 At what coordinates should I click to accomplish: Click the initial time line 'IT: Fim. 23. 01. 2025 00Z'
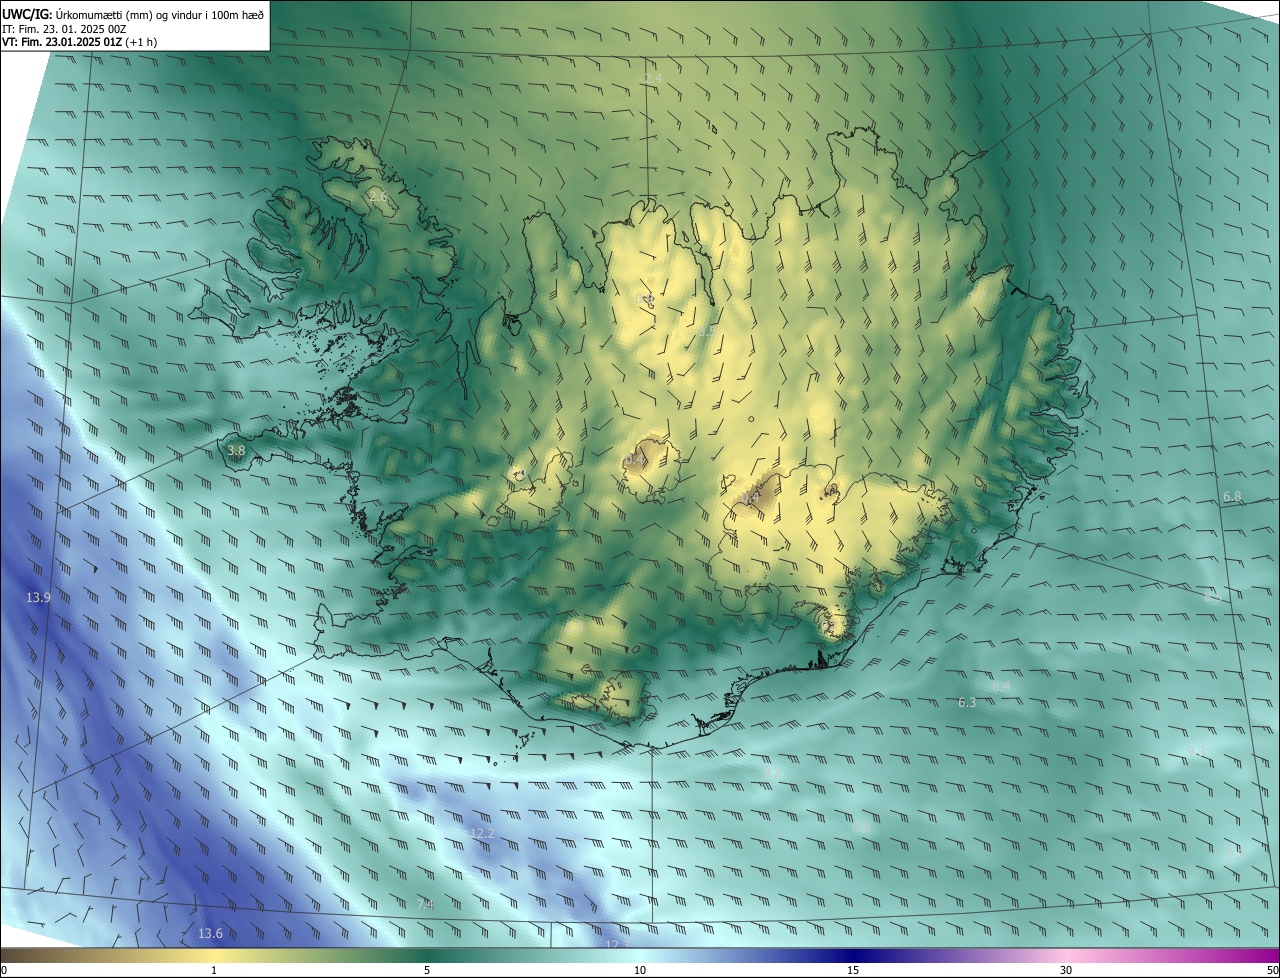[x=64, y=29]
